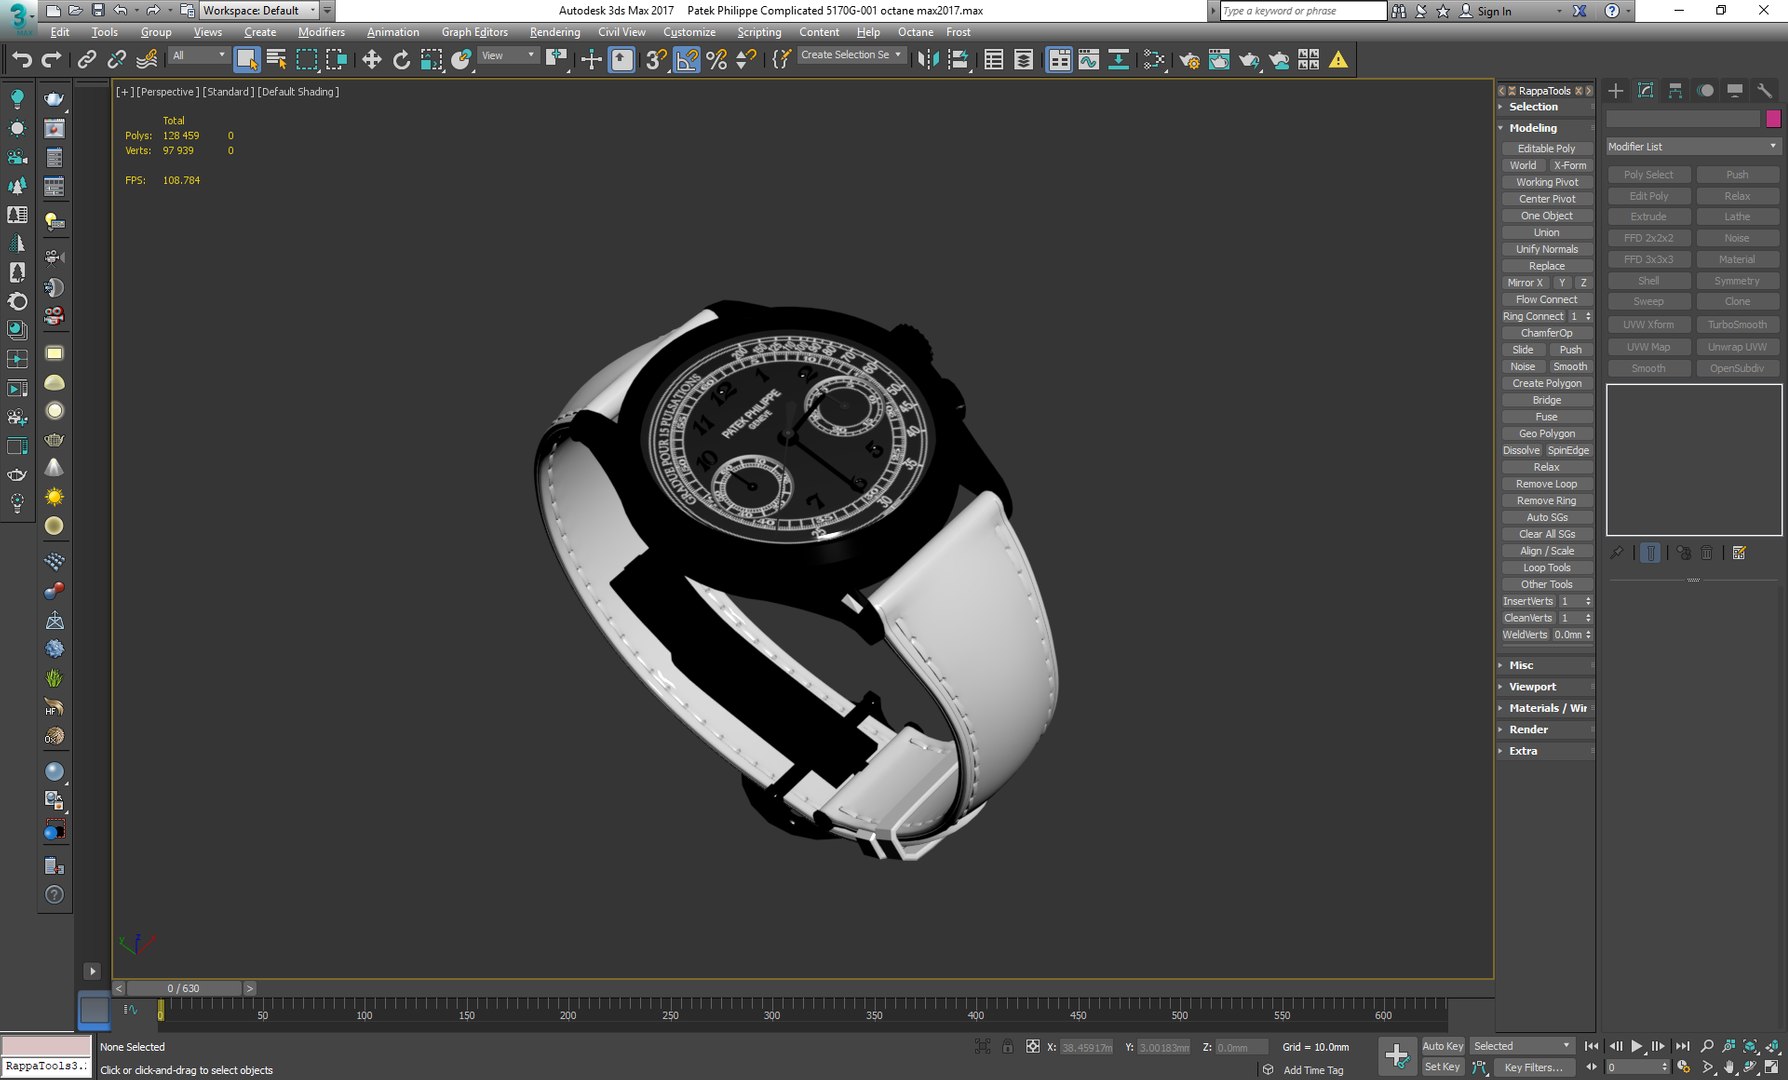Screen dimensions: 1788x1080
Task: Open the Rendering menu
Action: pos(554,32)
